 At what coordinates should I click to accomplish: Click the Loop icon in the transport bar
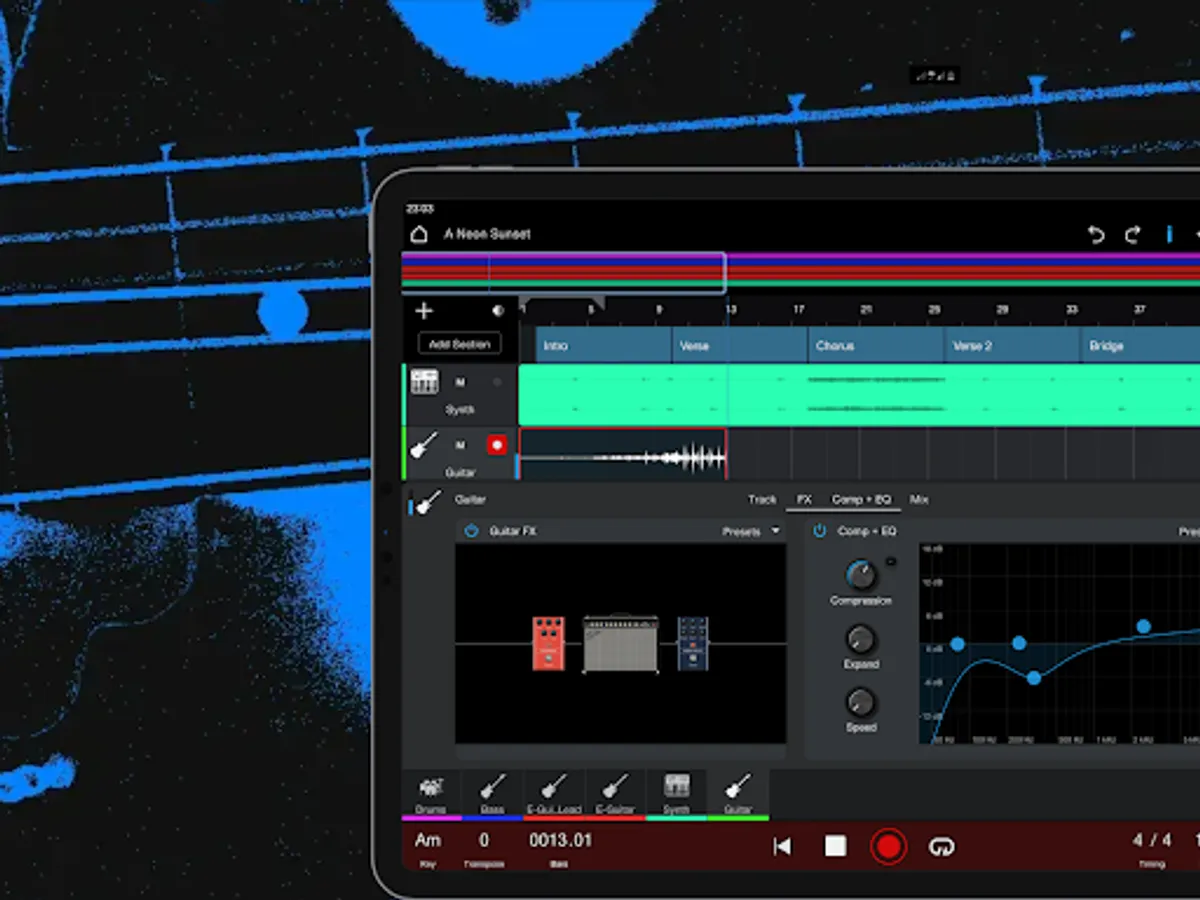point(941,845)
